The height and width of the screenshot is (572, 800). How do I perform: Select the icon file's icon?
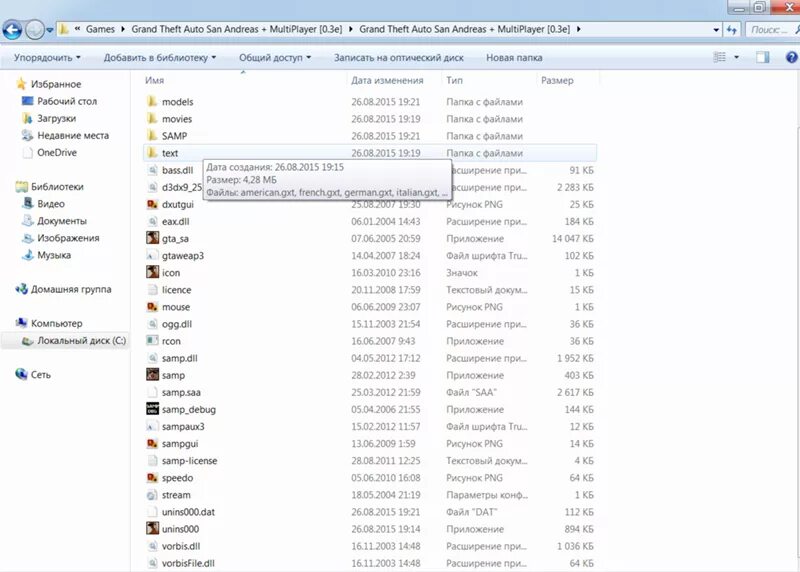click(x=152, y=272)
